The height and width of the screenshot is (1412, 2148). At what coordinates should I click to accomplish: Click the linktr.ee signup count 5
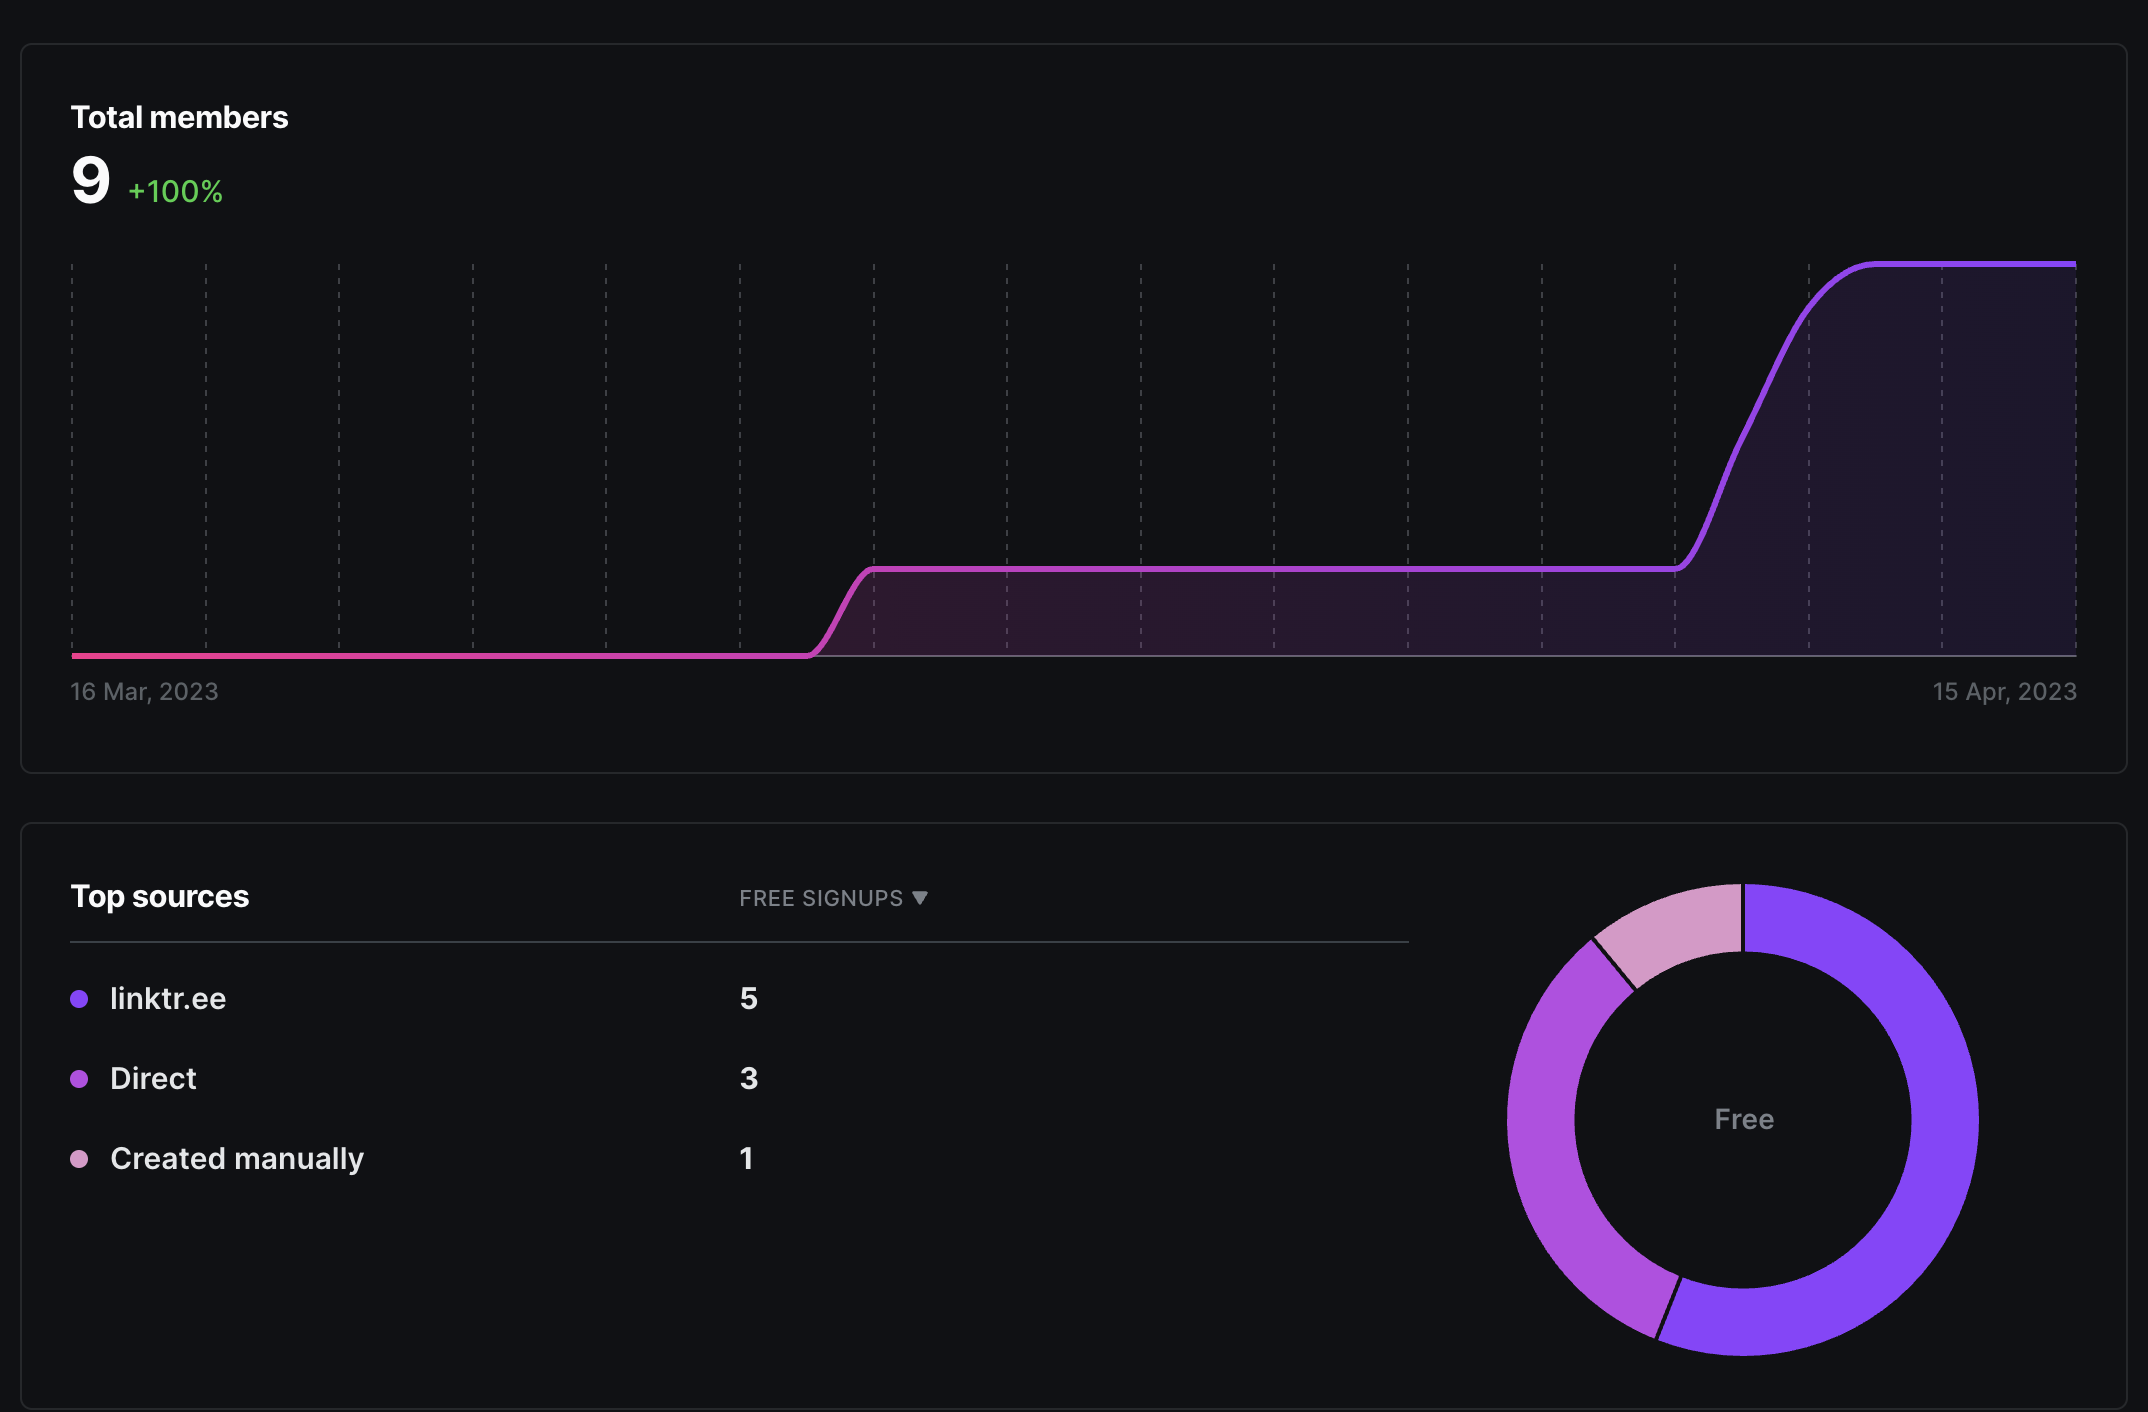(x=748, y=998)
